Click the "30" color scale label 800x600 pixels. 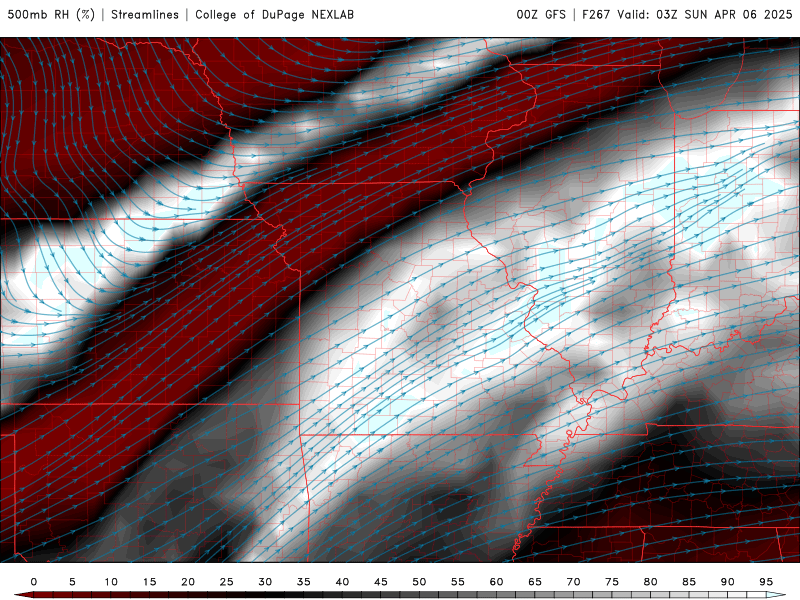pos(265,582)
